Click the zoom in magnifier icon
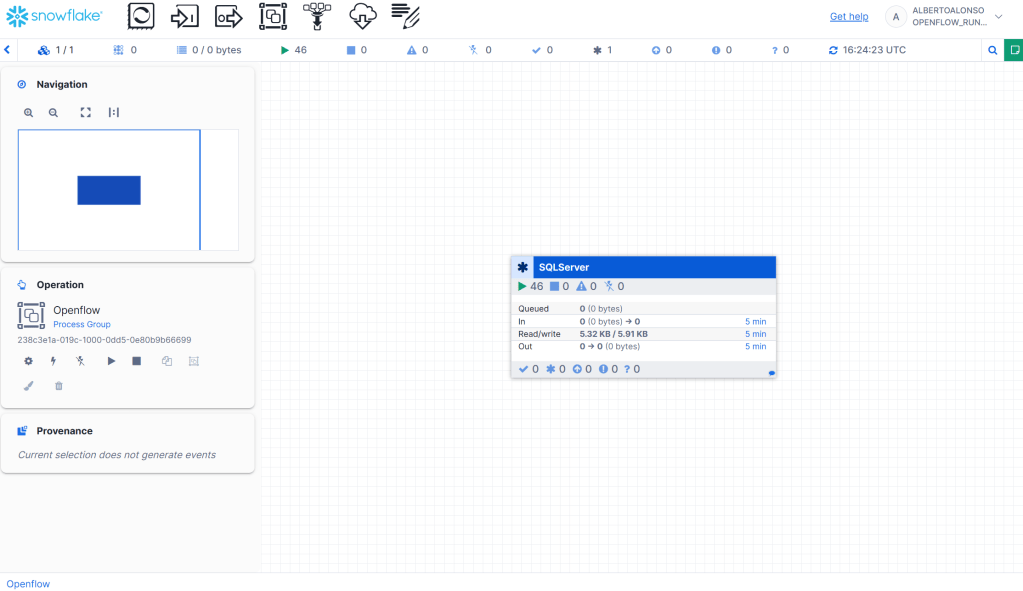Viewport: 1023px width, 591px height. click(x=29, y=113)
